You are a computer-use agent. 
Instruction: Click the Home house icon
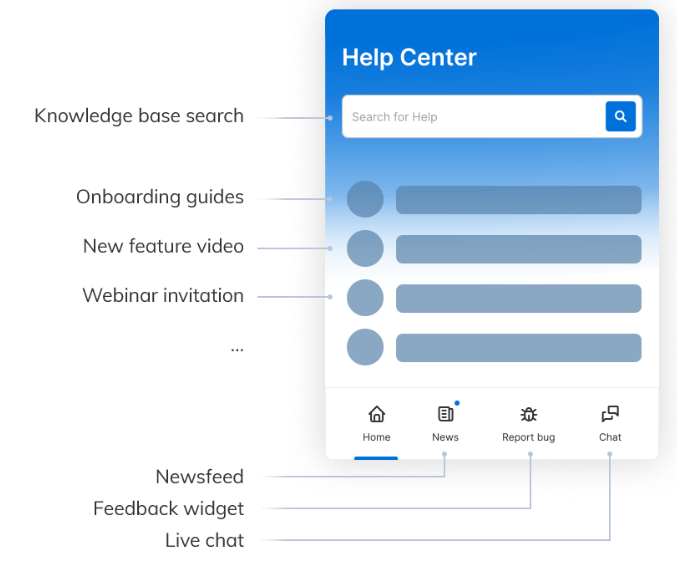(x=377, y=414)
